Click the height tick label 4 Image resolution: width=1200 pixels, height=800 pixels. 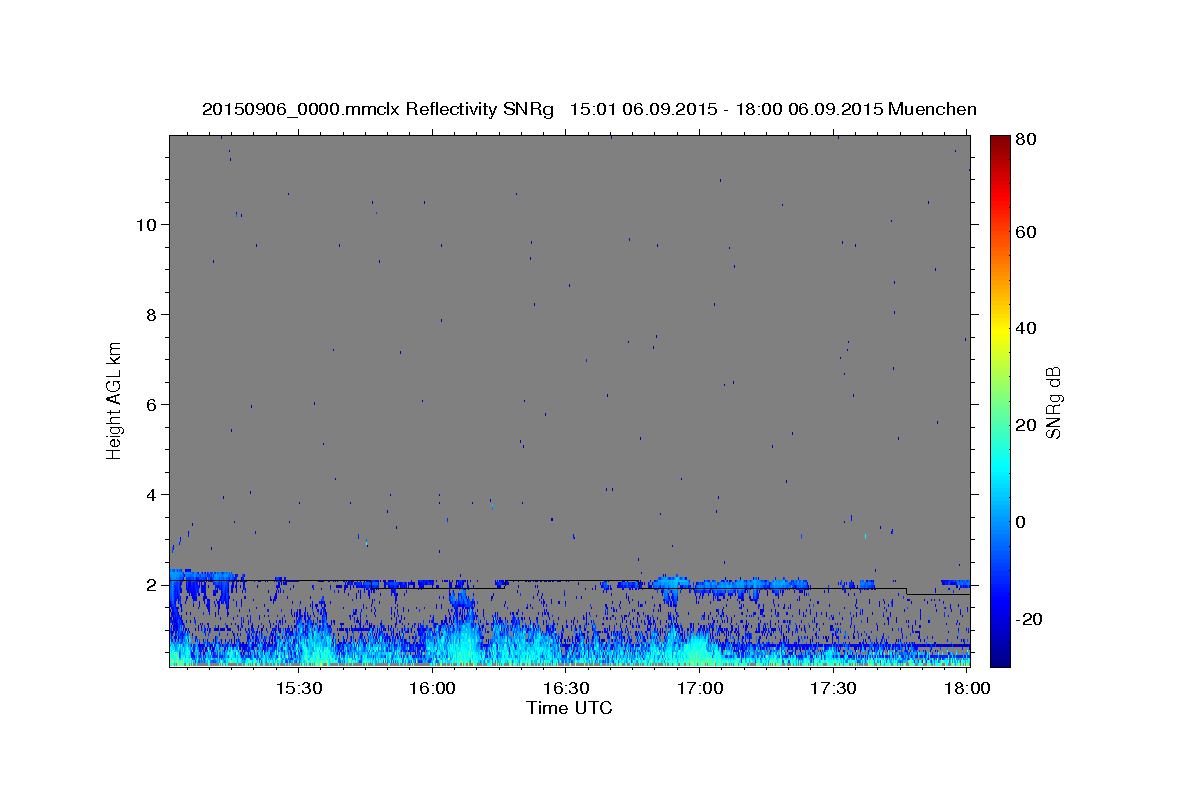[151, 494]
